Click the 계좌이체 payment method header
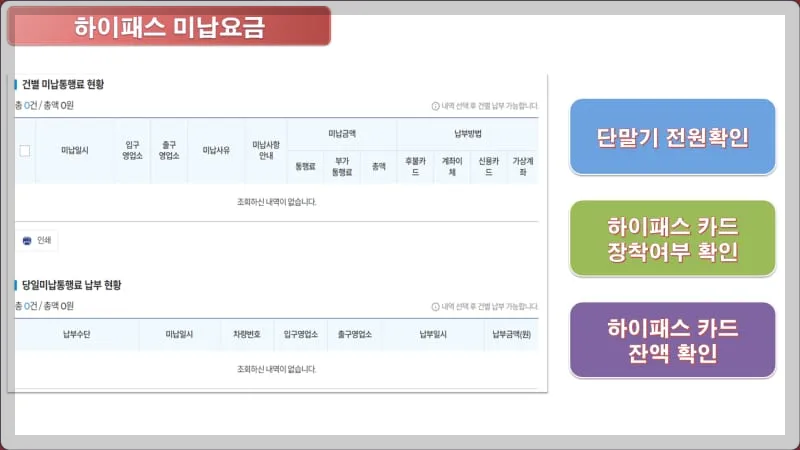The width and height of the screenshot is (800, 450). tap(452, 167)
